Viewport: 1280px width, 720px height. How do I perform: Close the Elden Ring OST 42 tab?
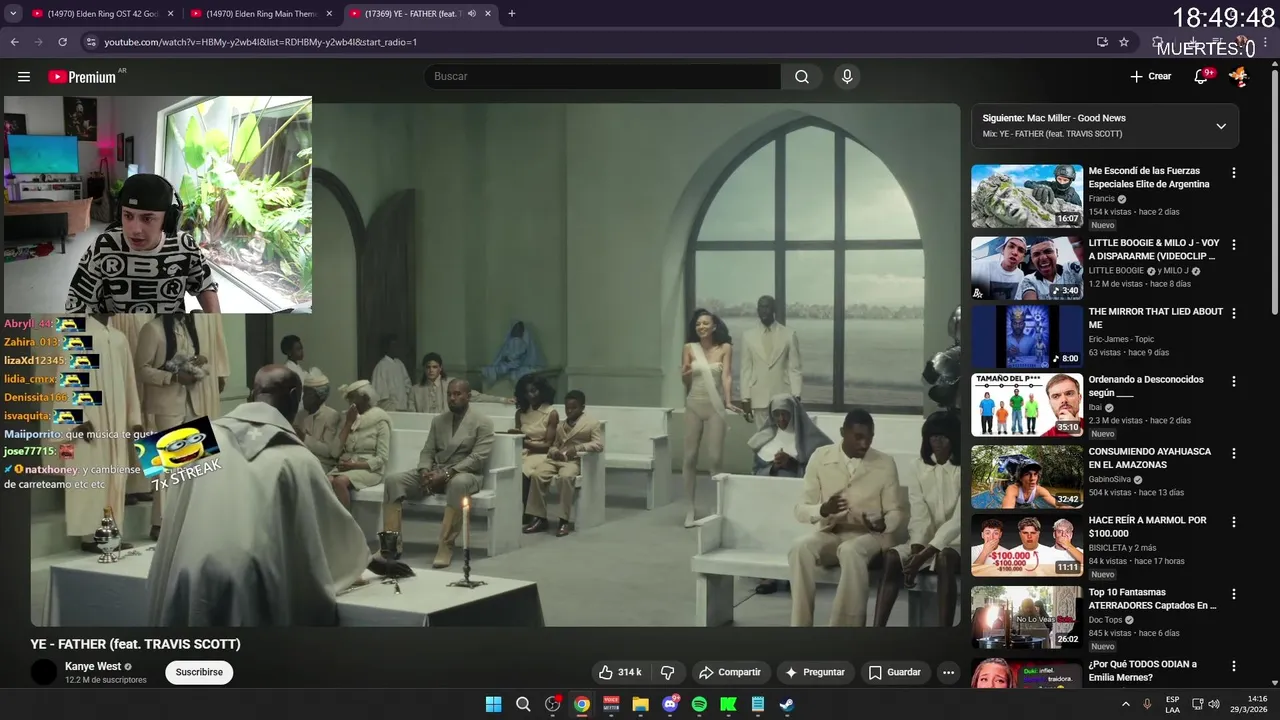click(170, 14)
